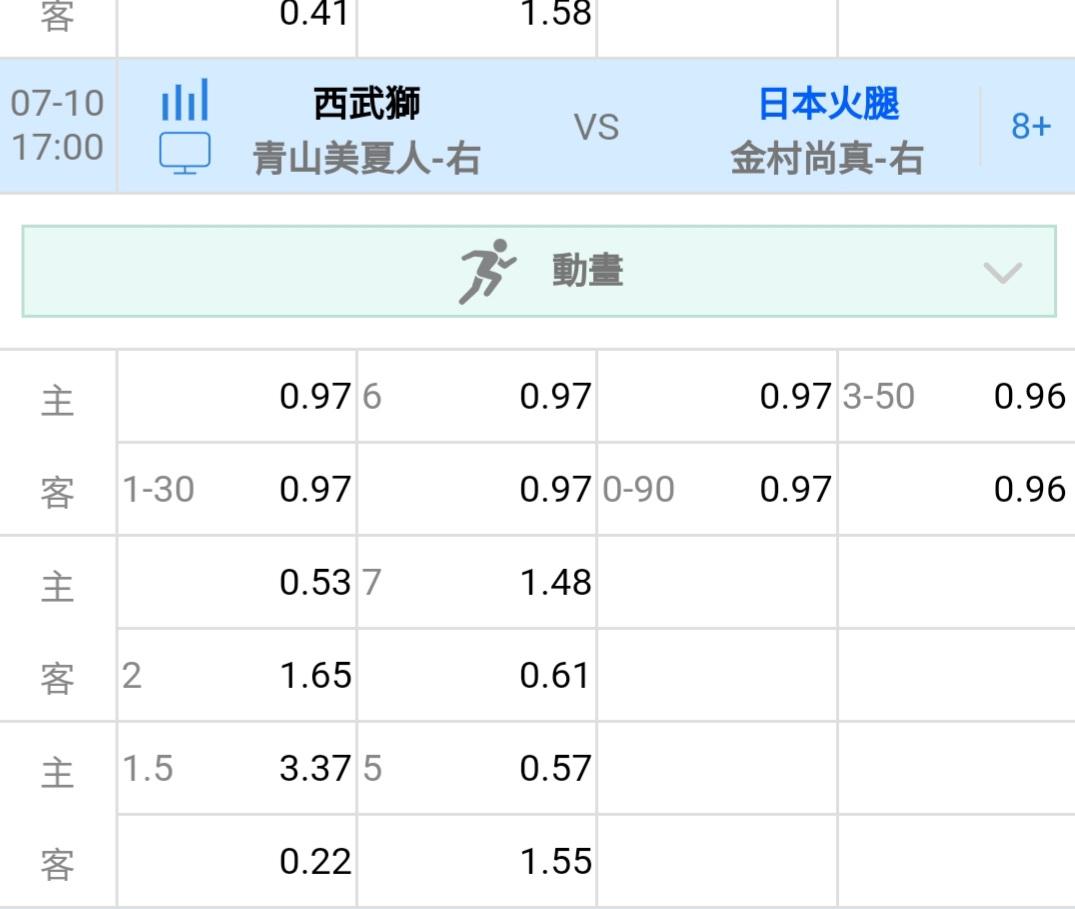Open the 日本火腿 team link

coord(828,104)
